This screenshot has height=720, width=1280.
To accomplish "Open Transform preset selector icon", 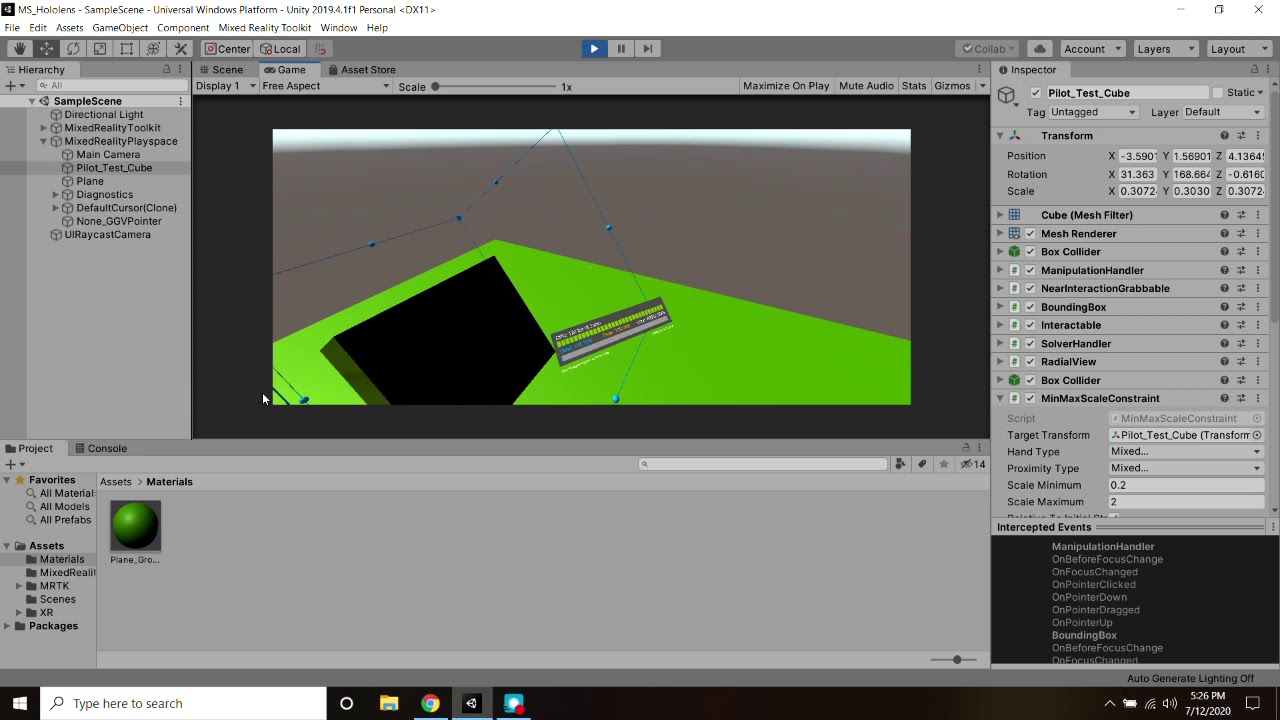I will tap(1241, 136).
